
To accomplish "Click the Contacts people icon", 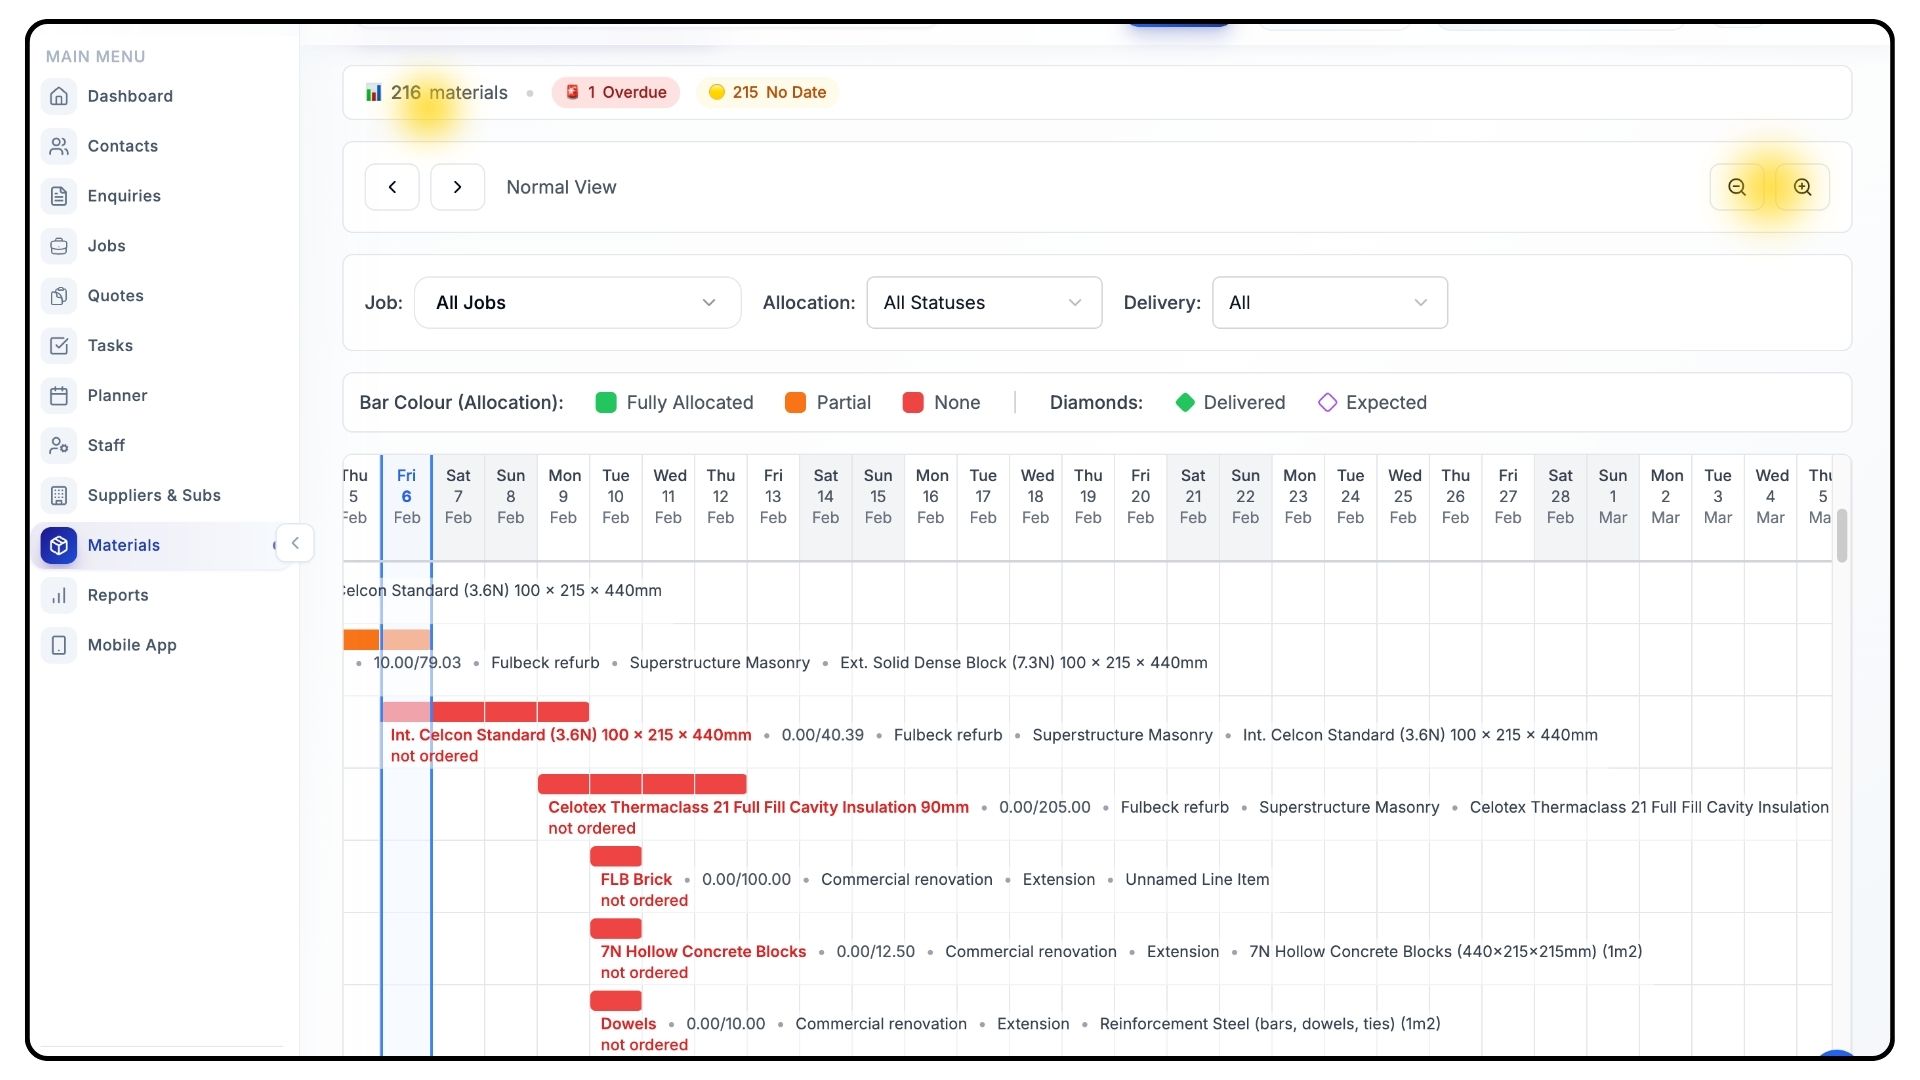I will [59, 146].
